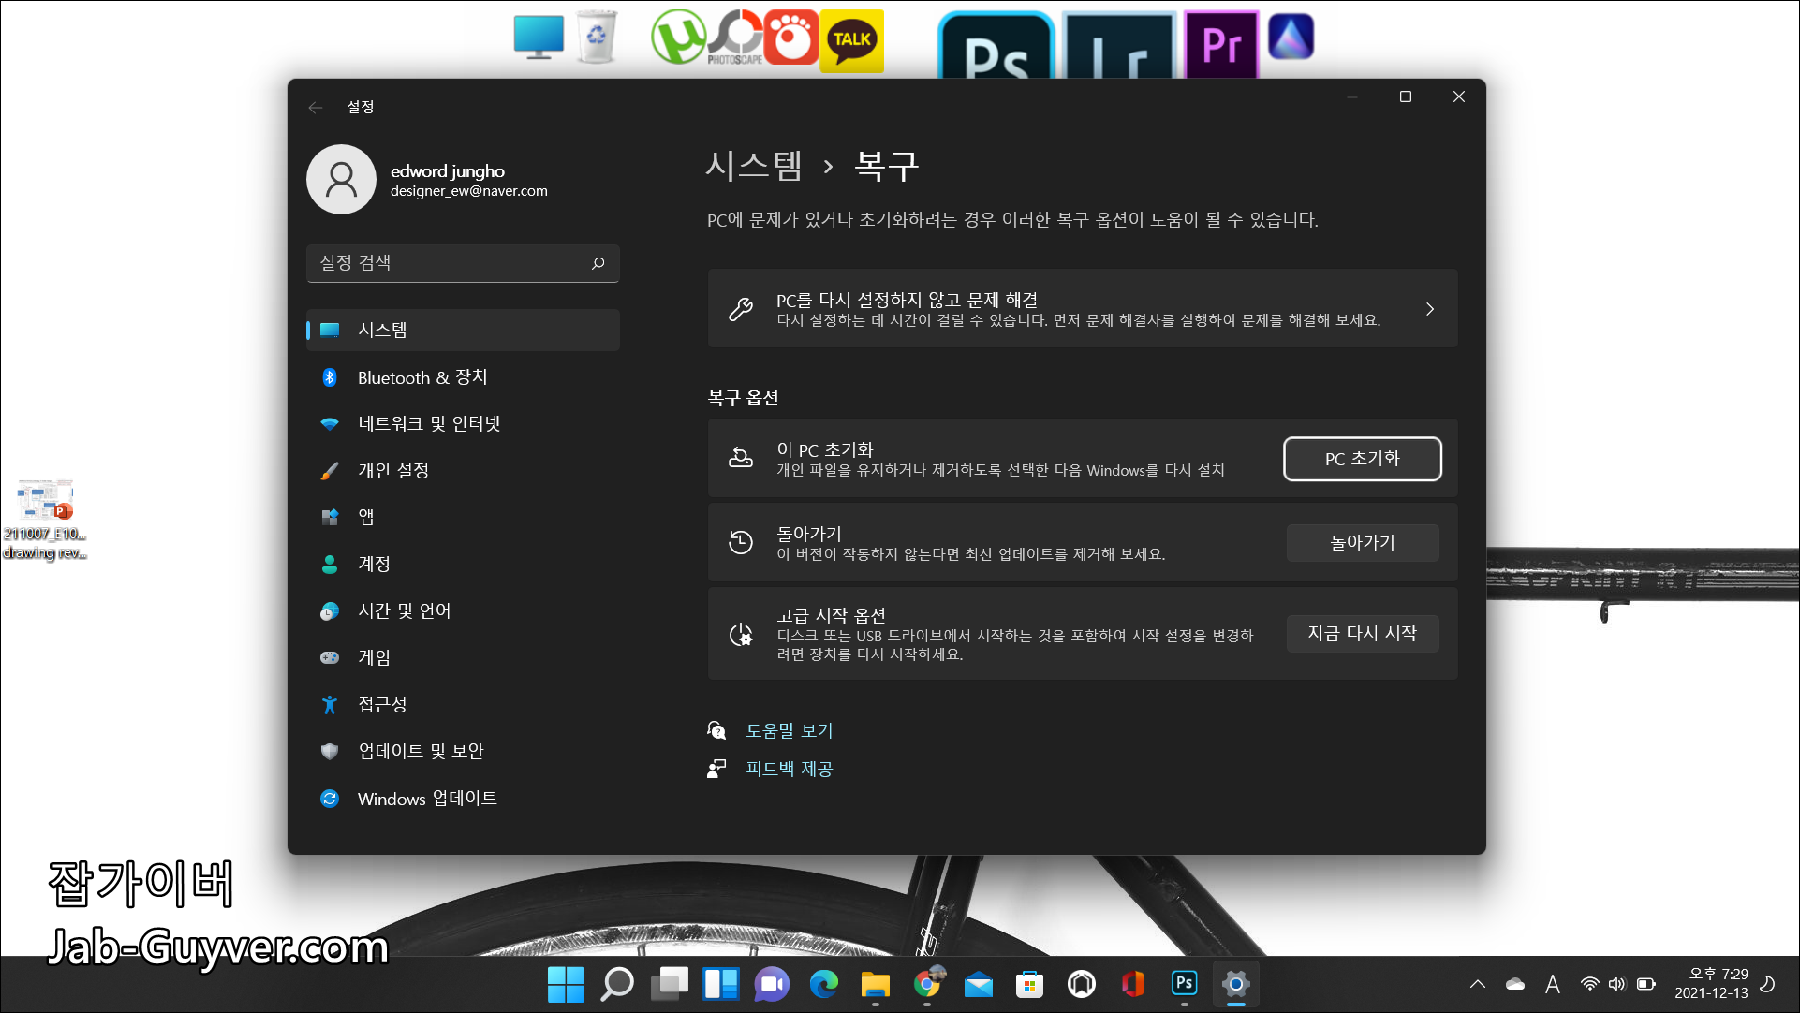Click the PC 초기화 reset button

click(1362, 459)
